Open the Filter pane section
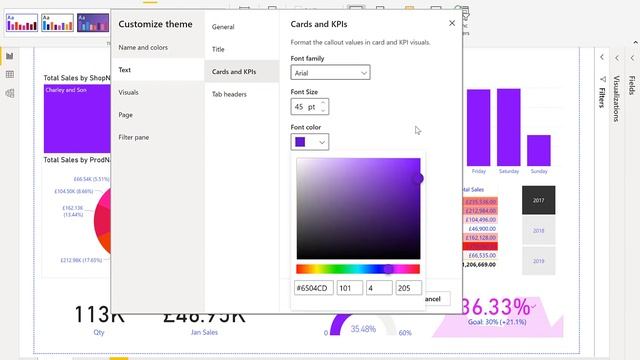 (x=158, y=137)
